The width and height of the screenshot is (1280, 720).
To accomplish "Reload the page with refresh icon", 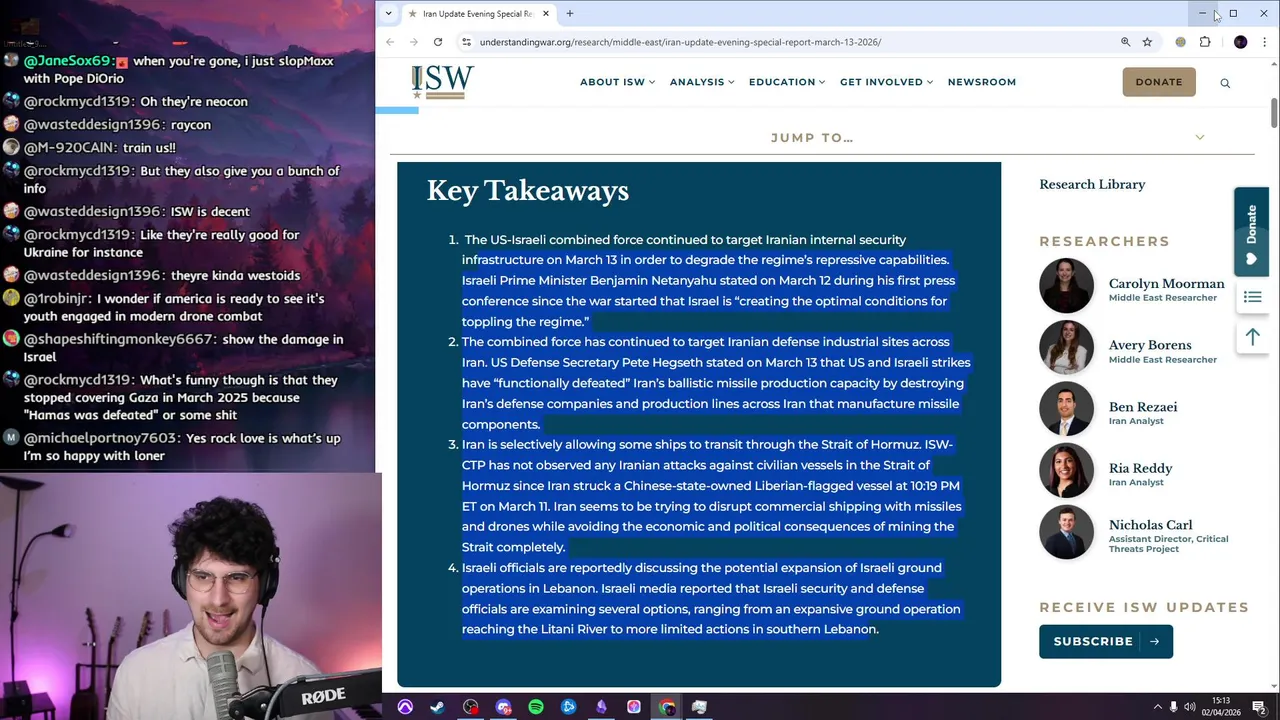I will pyautogui.click(x=438, y=42).
